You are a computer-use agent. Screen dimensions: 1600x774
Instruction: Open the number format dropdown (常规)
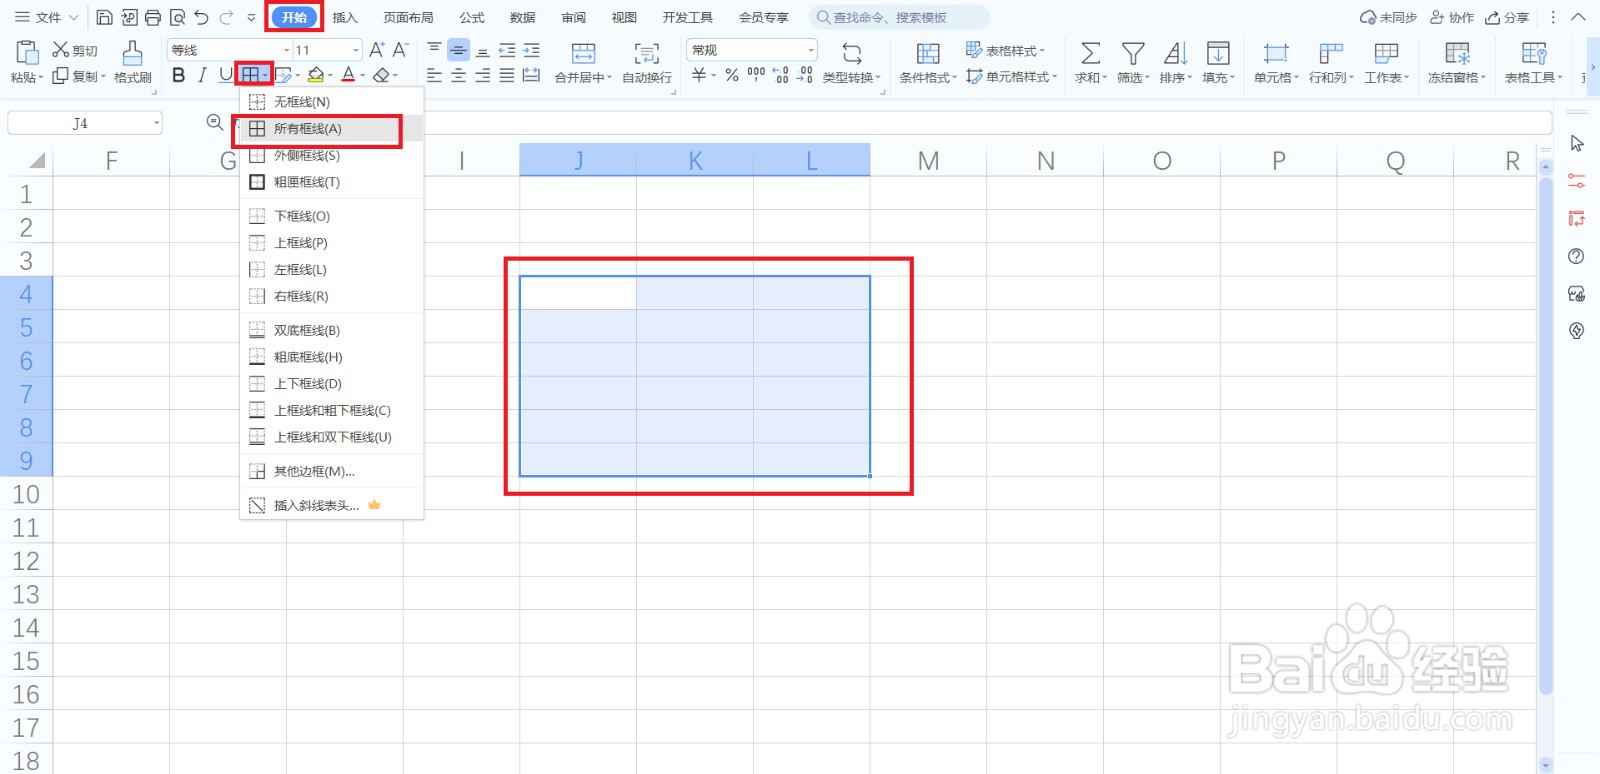click(x=811, y=50)
